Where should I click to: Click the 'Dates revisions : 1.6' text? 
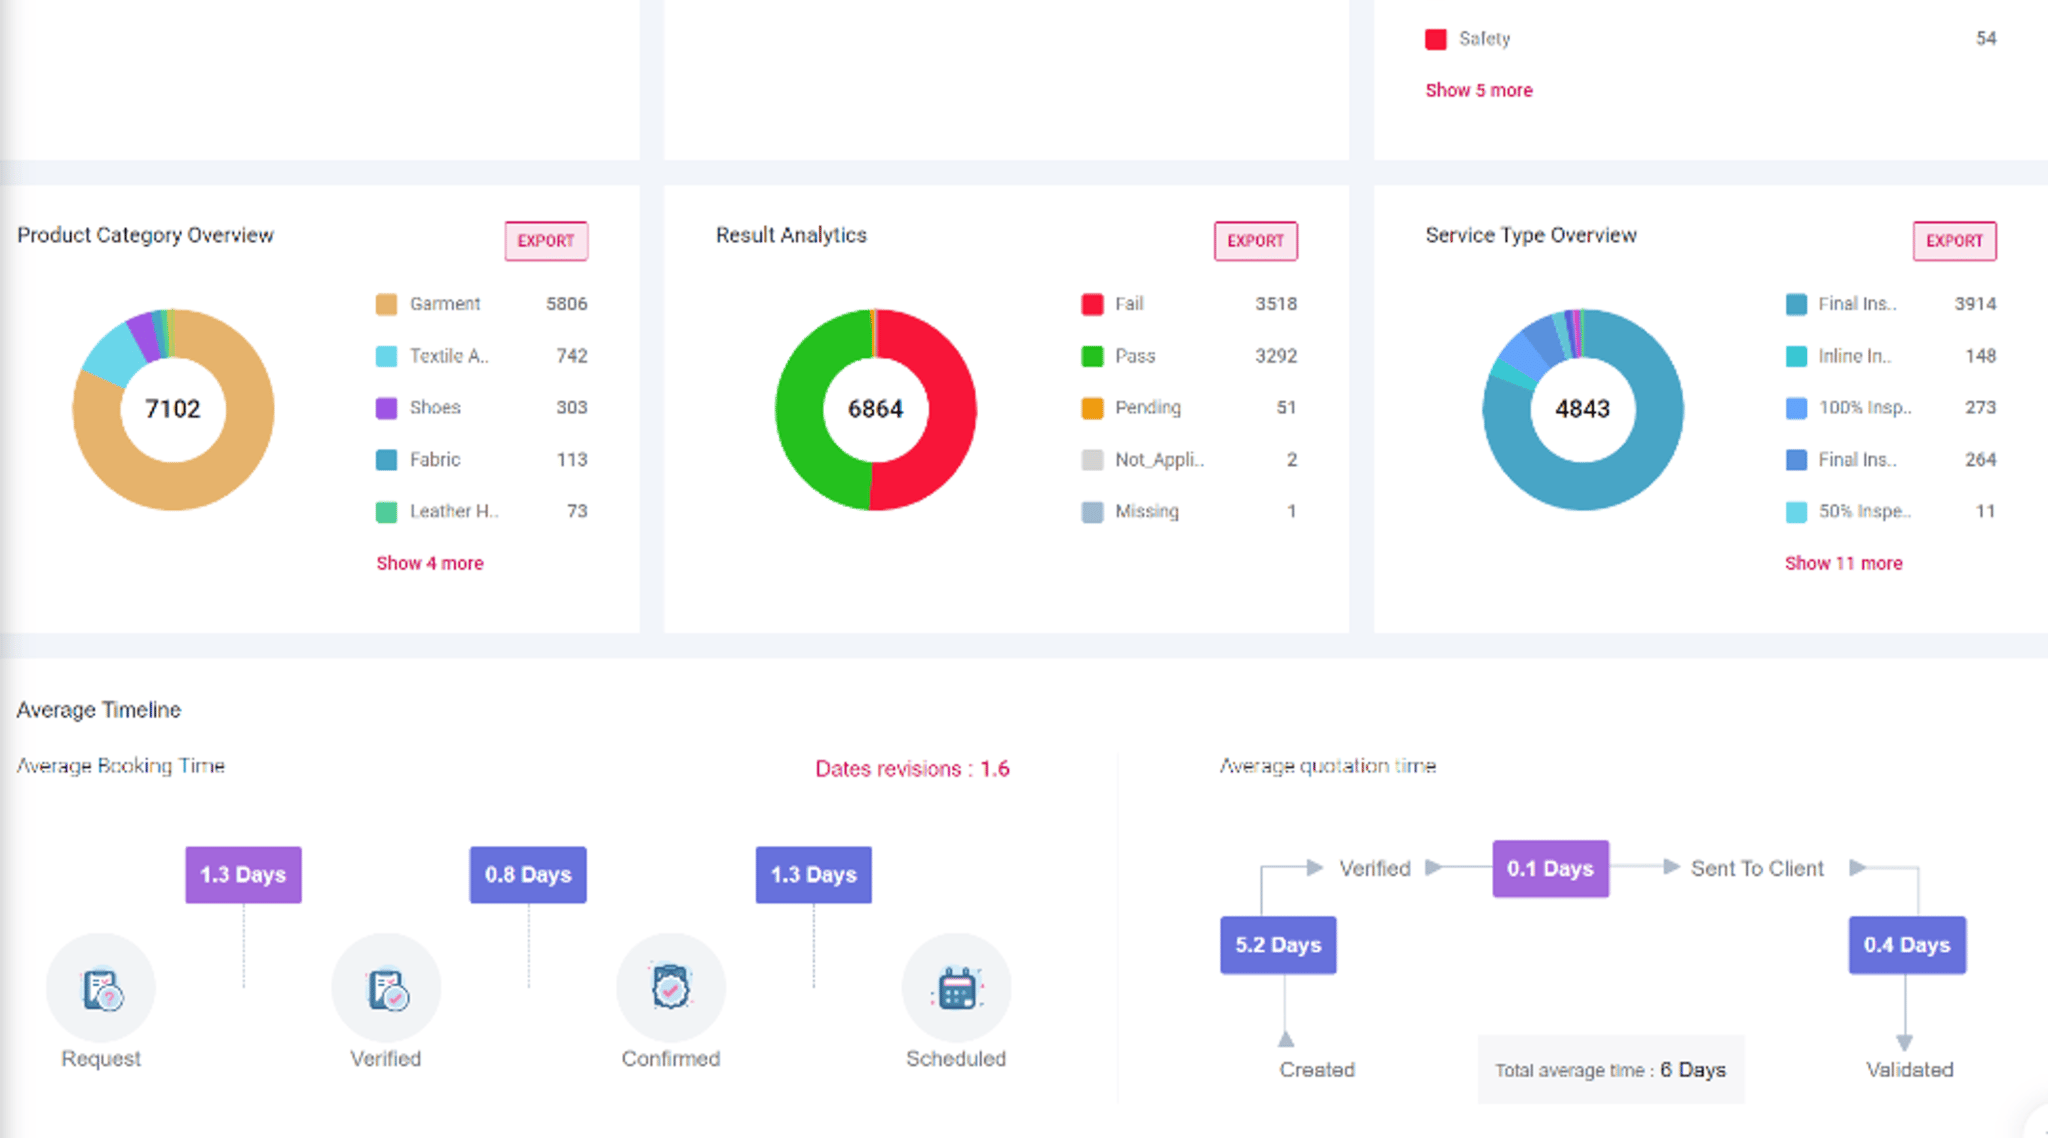pyautogui.click(x=912, y=769)
